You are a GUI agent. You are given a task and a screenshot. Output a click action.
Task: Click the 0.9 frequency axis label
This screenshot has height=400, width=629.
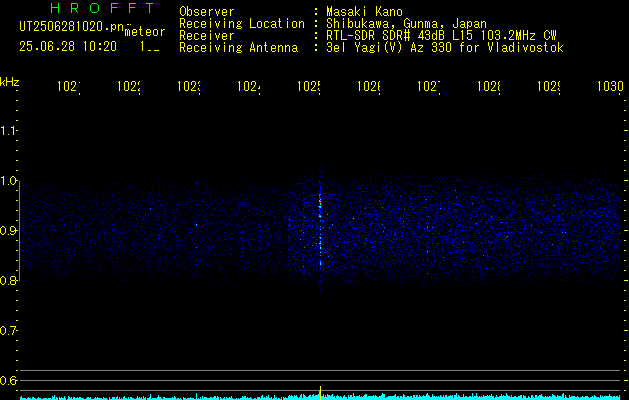coord(9,231)
